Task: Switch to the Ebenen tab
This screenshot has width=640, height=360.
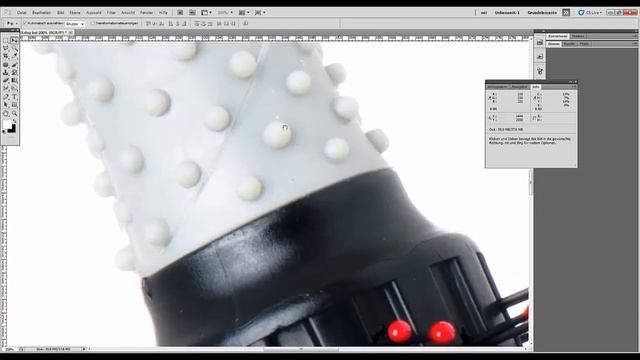Action: 554,44
